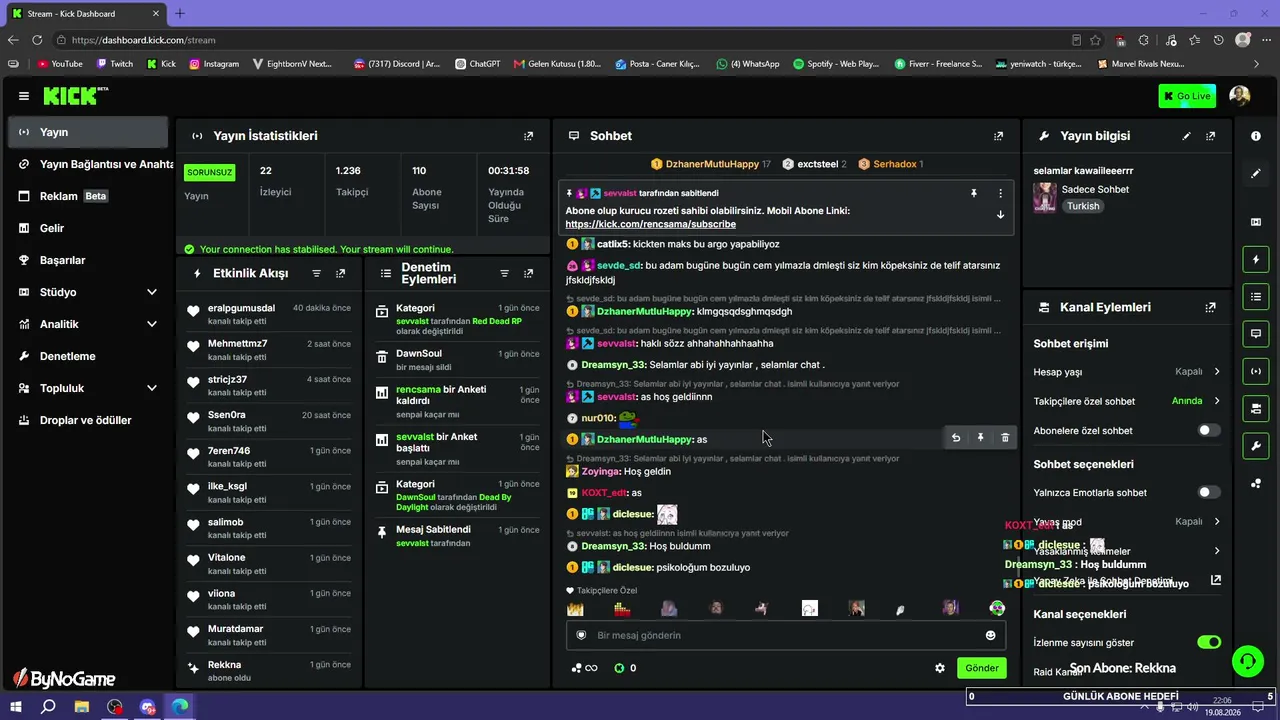Screen dimensions: 1280x720
Task: Pop out the Etkinlik Akışı panel
Action: click(x=341, y=273)
